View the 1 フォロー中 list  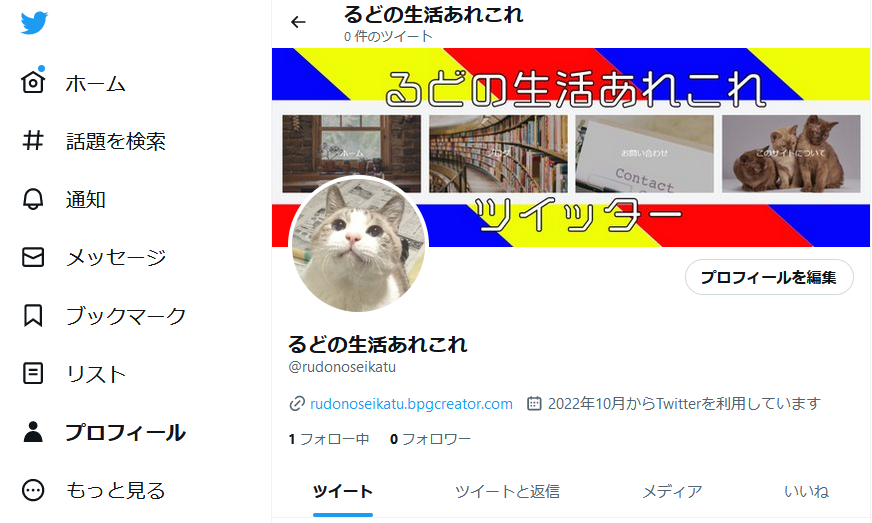click(x=329, y=439)
